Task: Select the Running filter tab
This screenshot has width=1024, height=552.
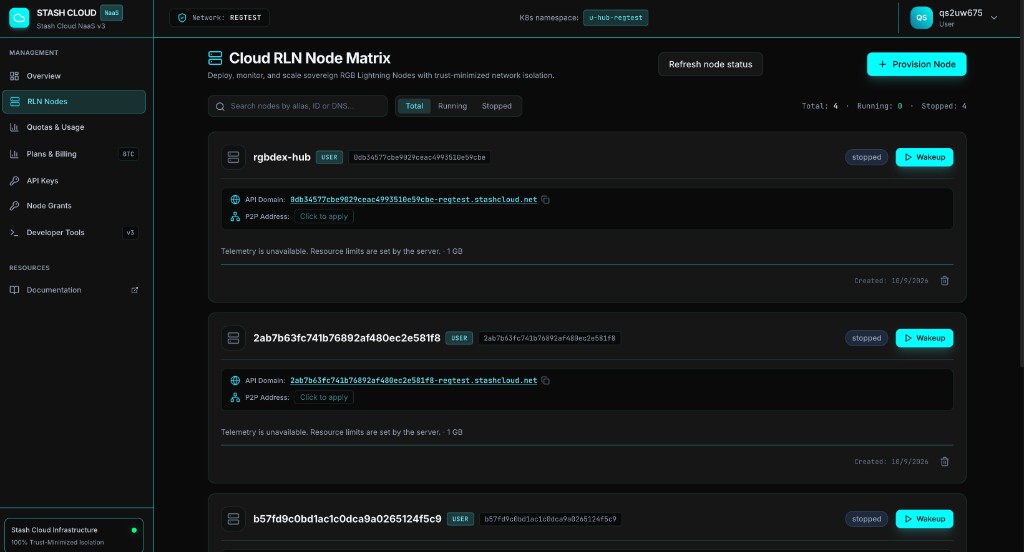Action: pos(453,106)
